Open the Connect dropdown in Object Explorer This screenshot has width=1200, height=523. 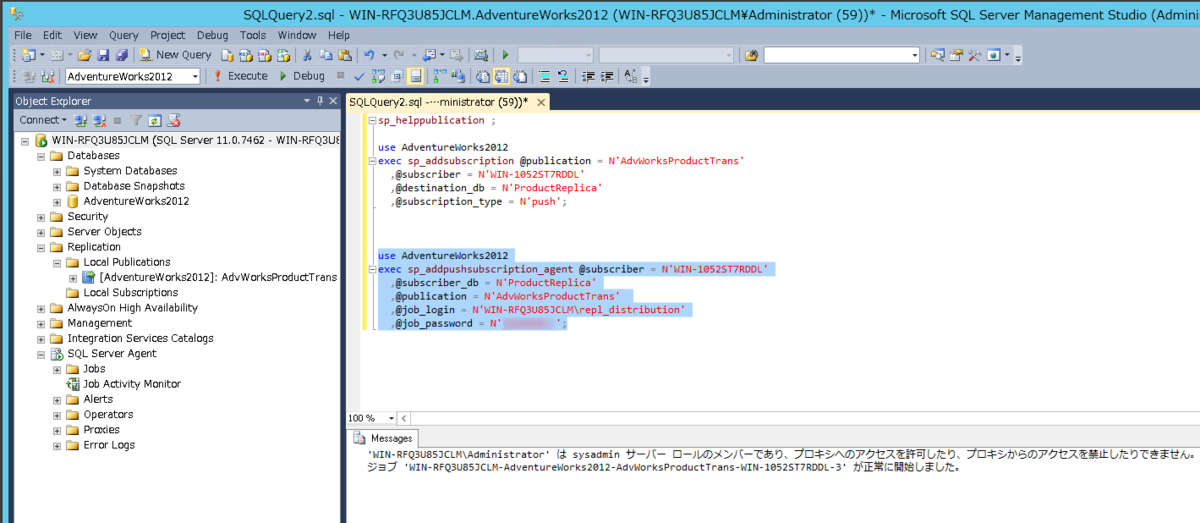point(43,120)
